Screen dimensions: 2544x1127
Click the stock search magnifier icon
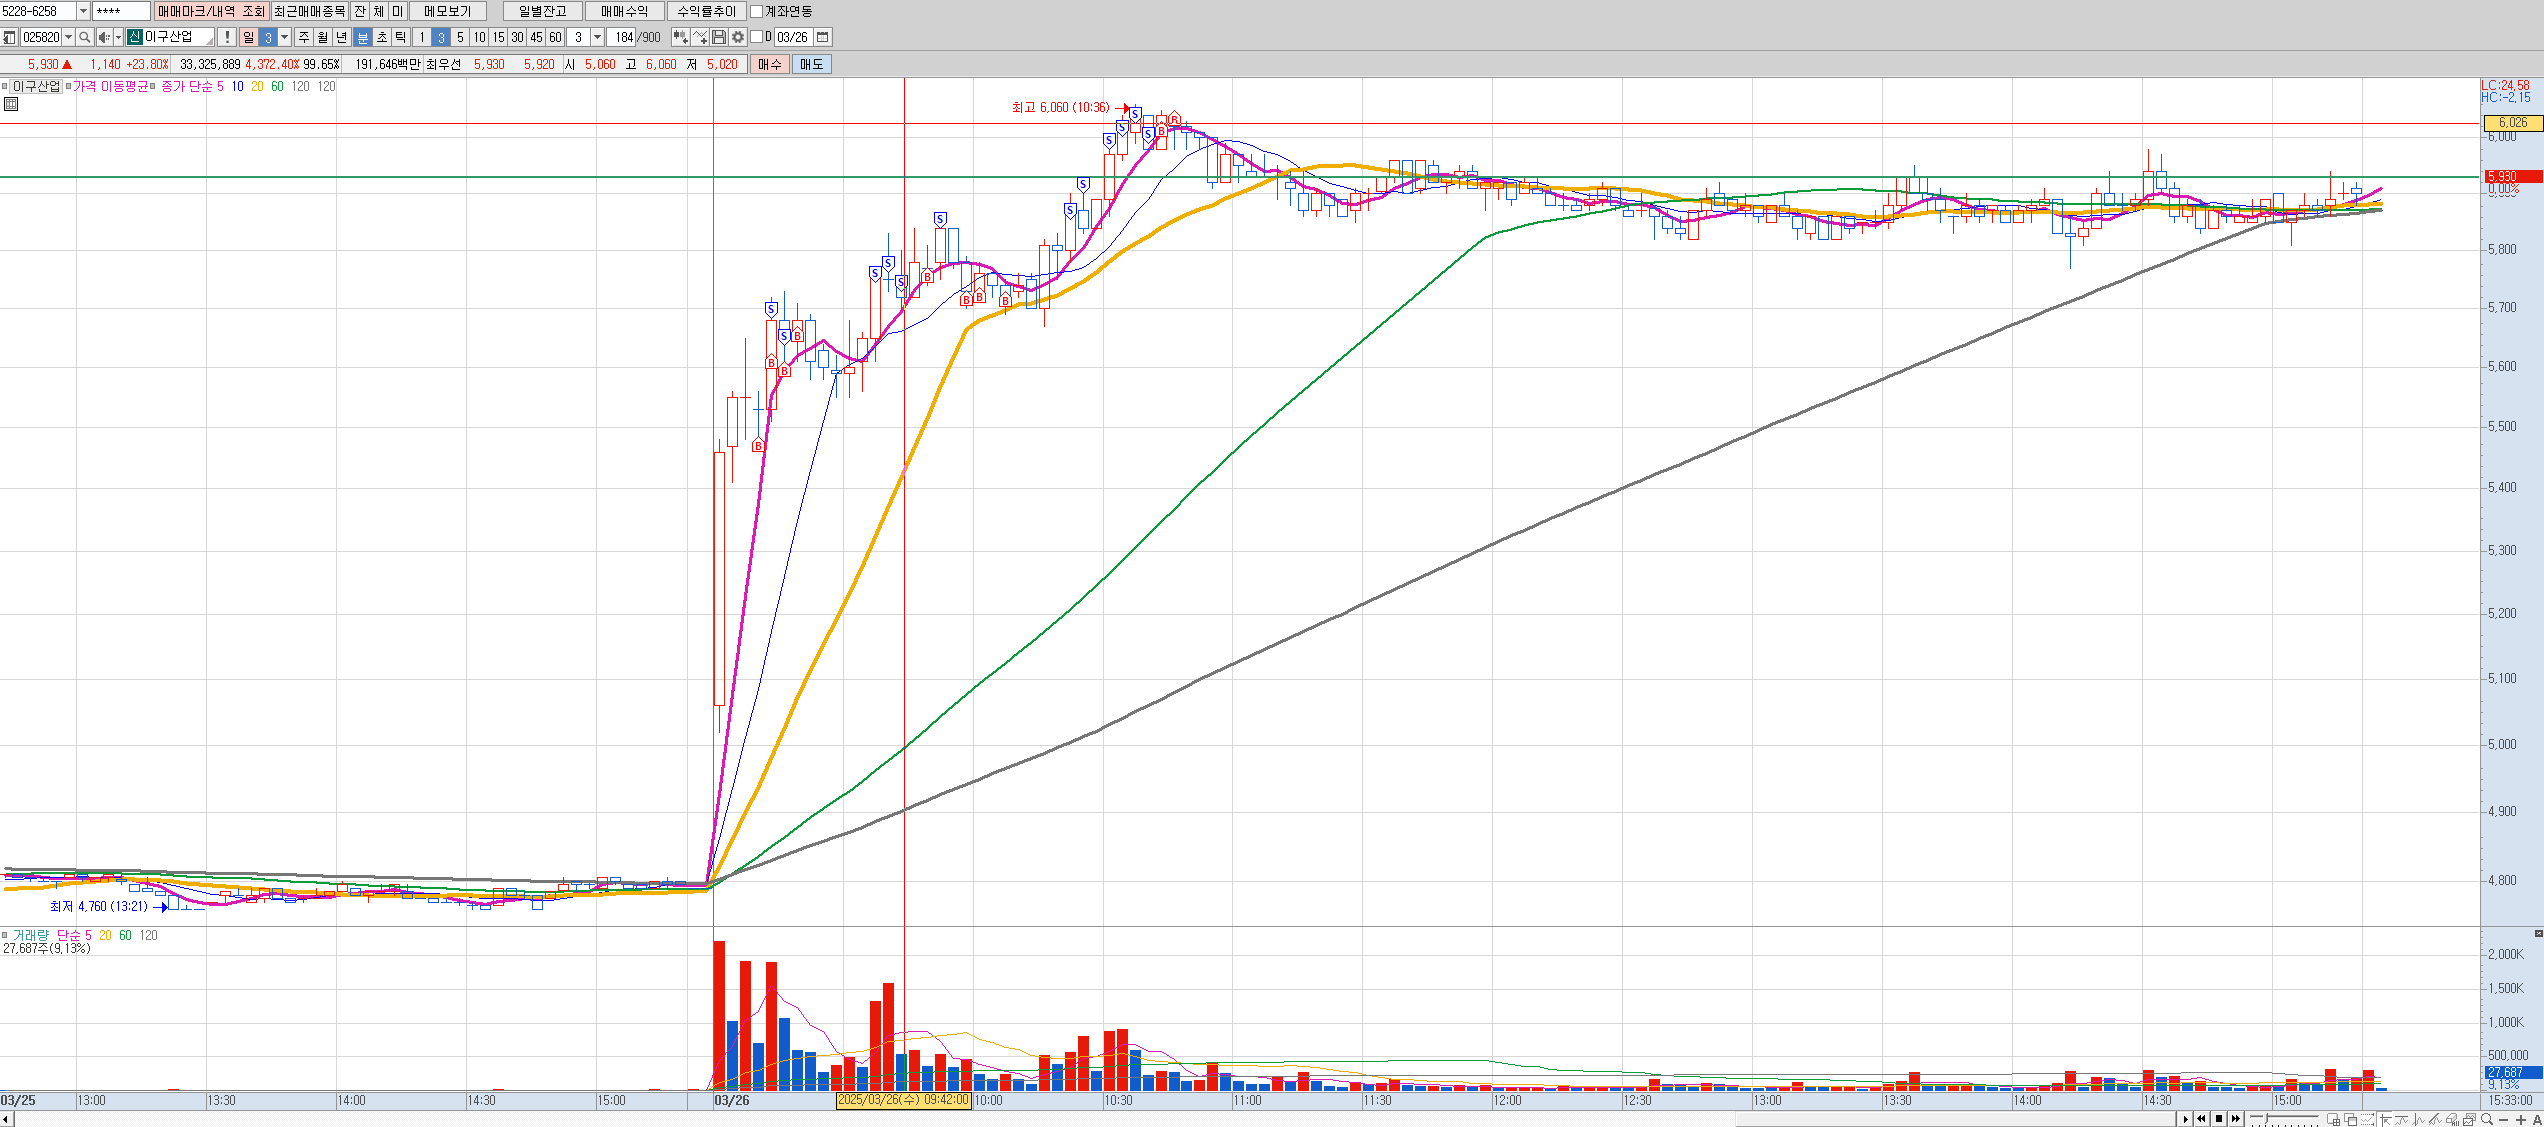coord(85,37)
